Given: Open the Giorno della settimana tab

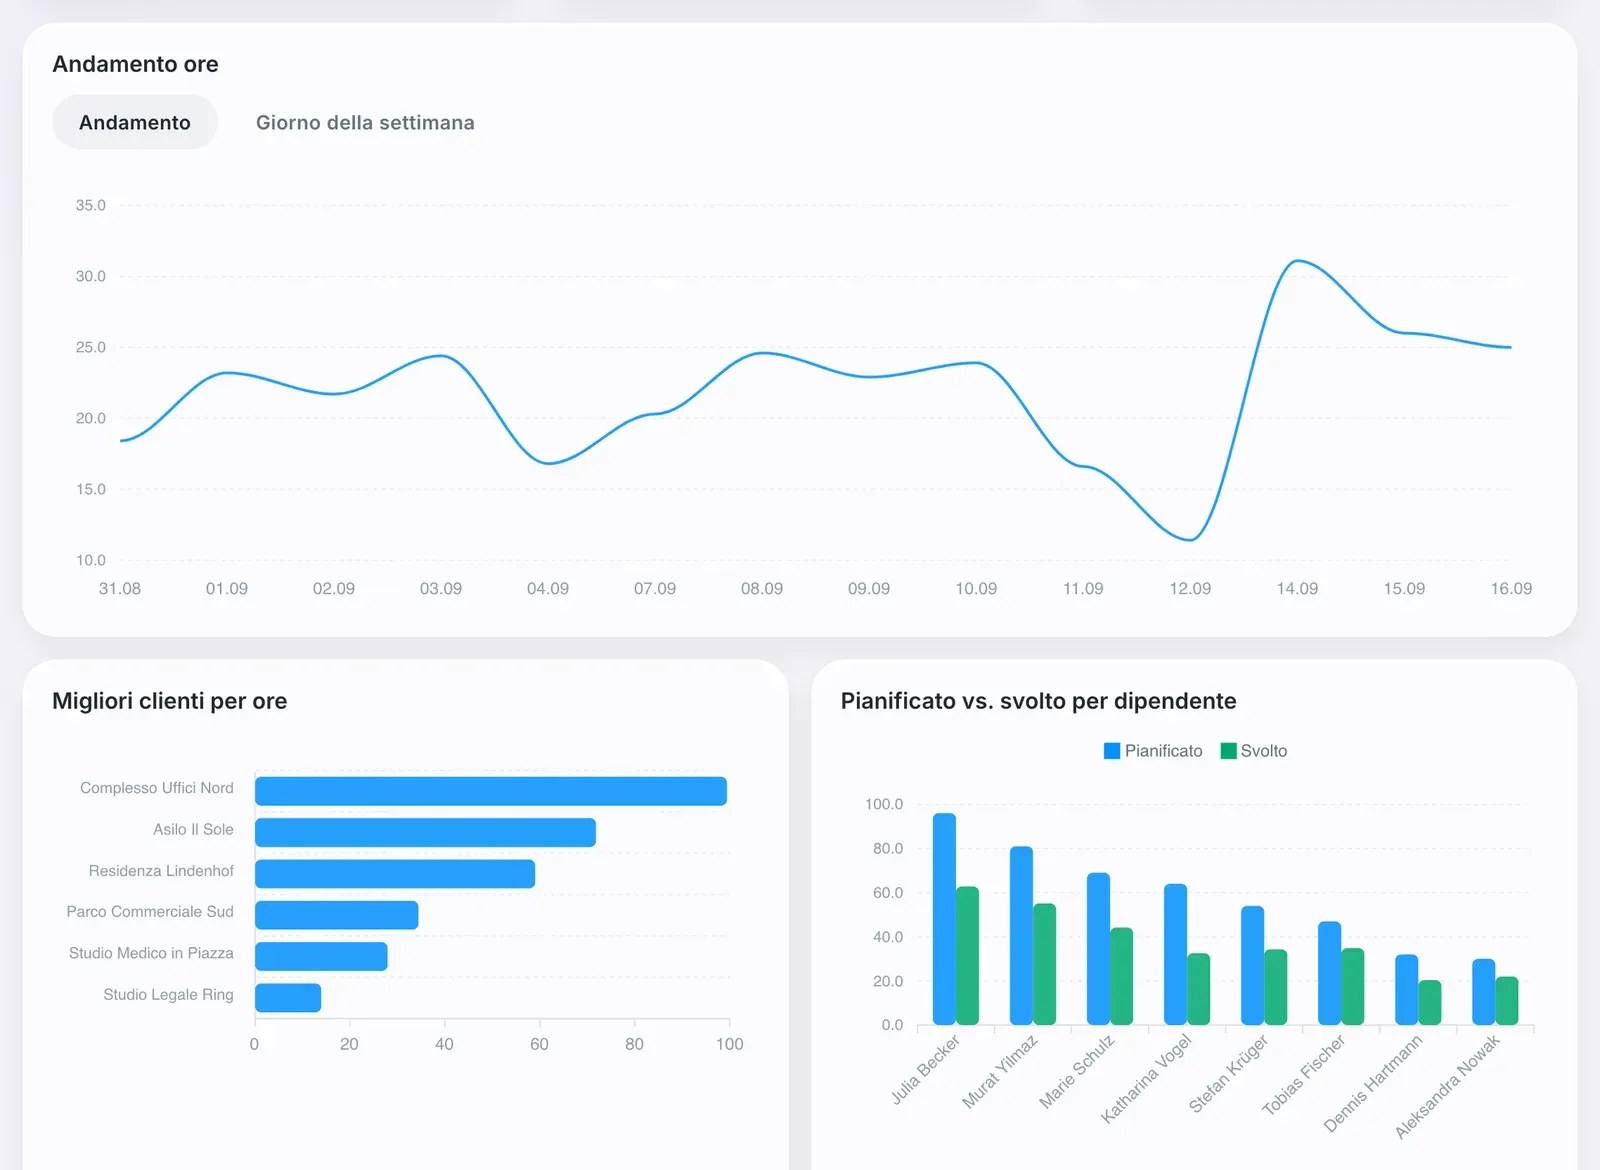Looking at the screenshot, I should (365, 122).
